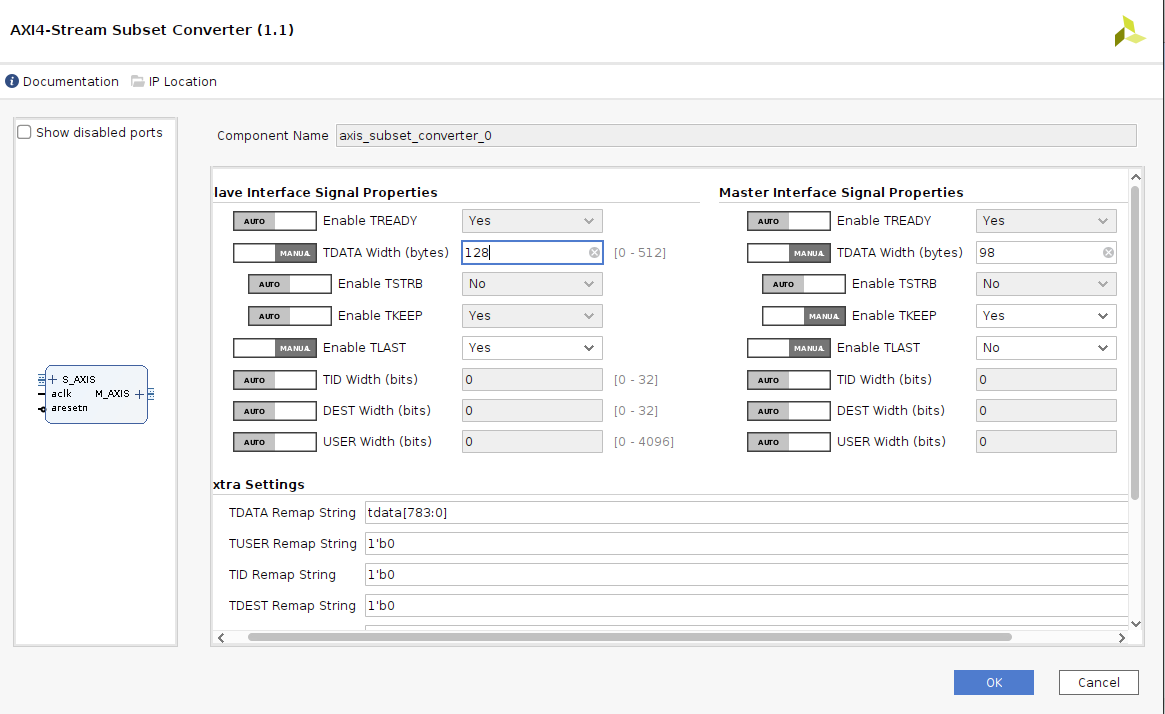Viewport: 1165px width, 714px height.
Task: Expand the S_AXIS port plus icon
Action: click(x=53, y=380)
